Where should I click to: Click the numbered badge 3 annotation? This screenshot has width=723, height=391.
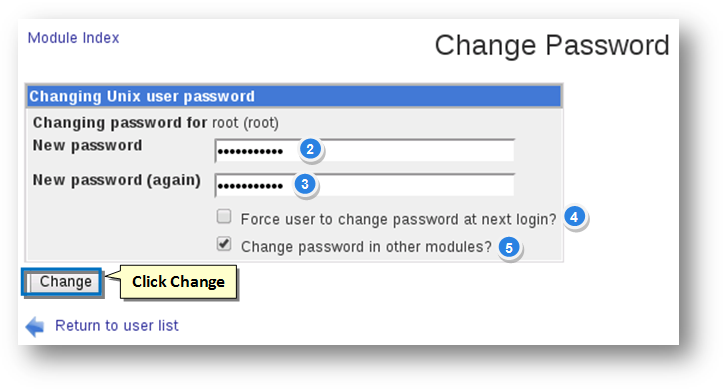pos(305,184)
